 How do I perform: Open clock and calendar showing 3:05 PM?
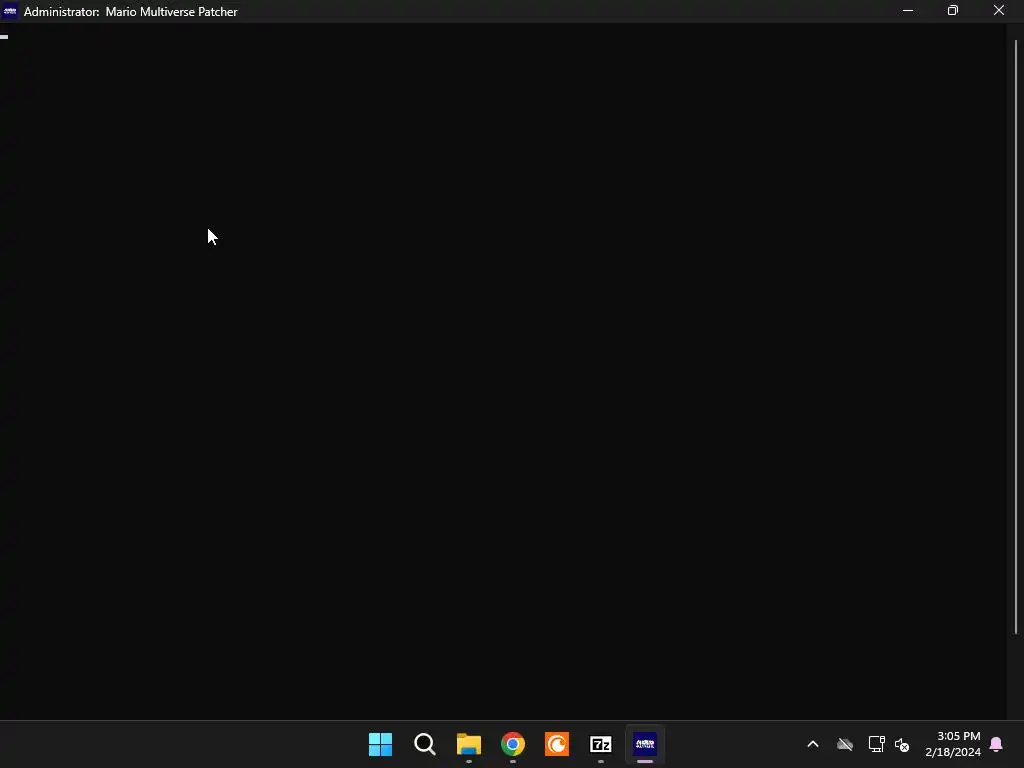[953, 744]
